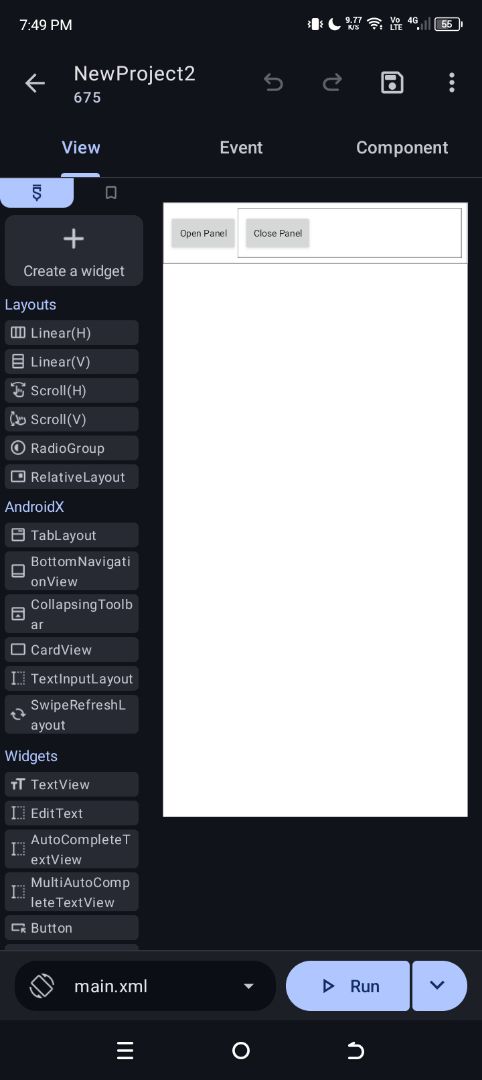482x1080 pixels.
Task: Choose the CardView widget
Action: click(x=72, y=650)
